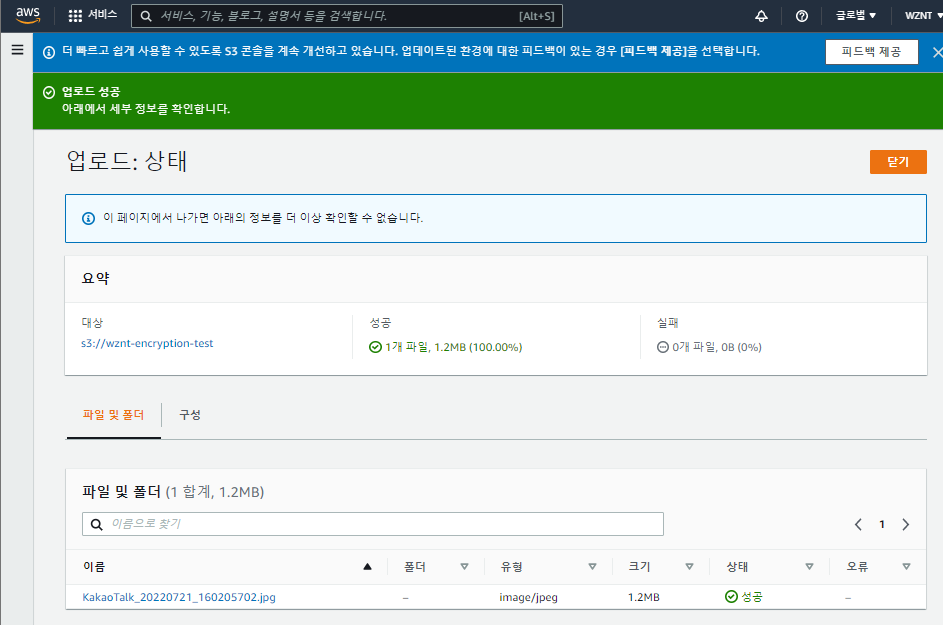
Task: Open the help question mark icon
Action: [x=802, y=16]
